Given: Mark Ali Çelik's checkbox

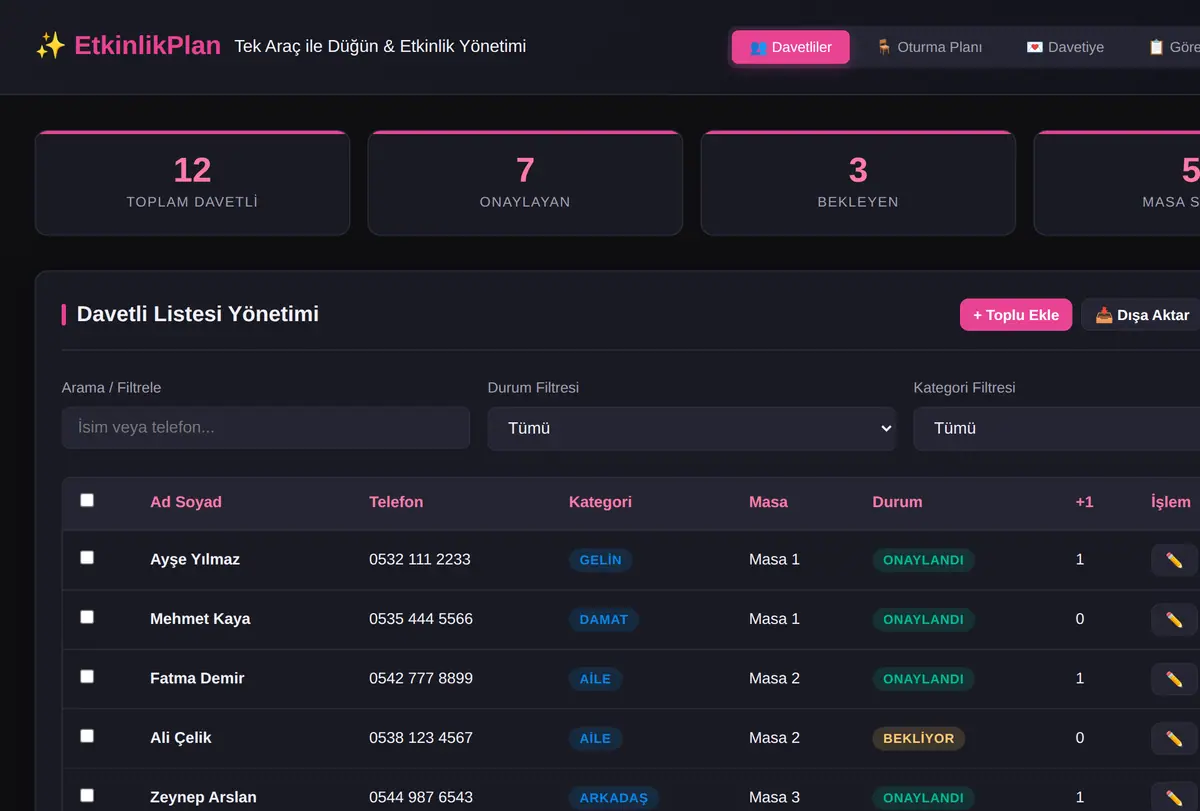Looking at the screenshot, I should (87, 736).
